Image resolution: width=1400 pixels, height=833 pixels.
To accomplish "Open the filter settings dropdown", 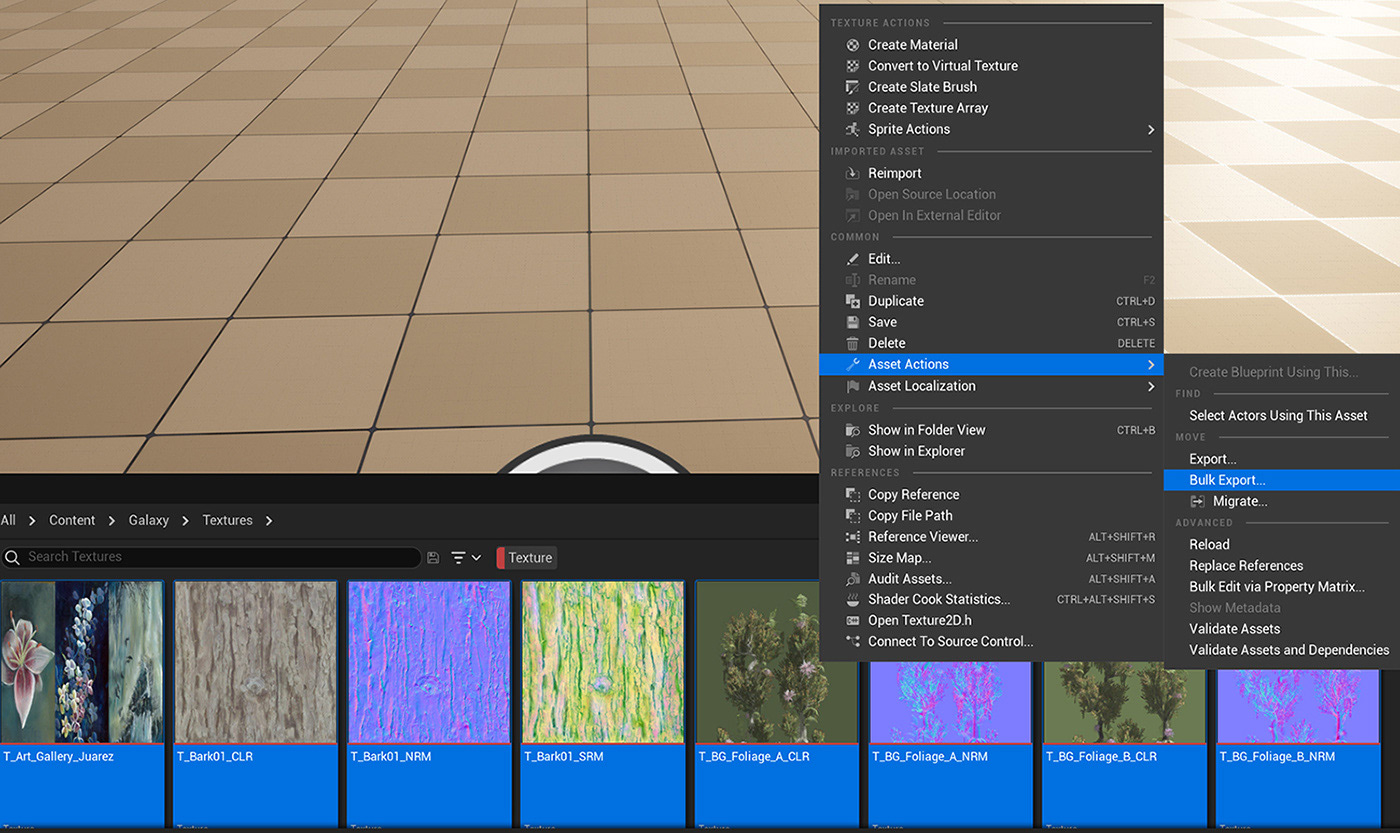I will [466, 557].
